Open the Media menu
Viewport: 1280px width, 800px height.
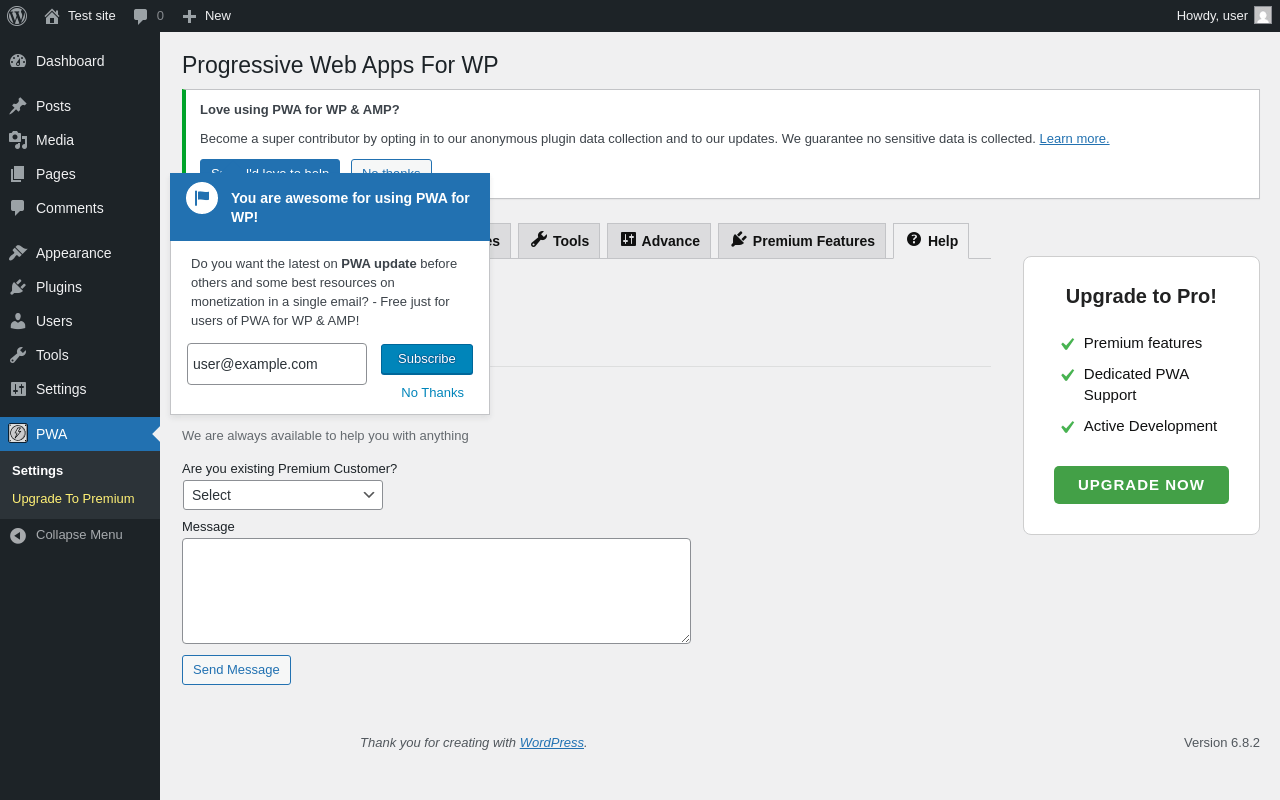(80, 140)
